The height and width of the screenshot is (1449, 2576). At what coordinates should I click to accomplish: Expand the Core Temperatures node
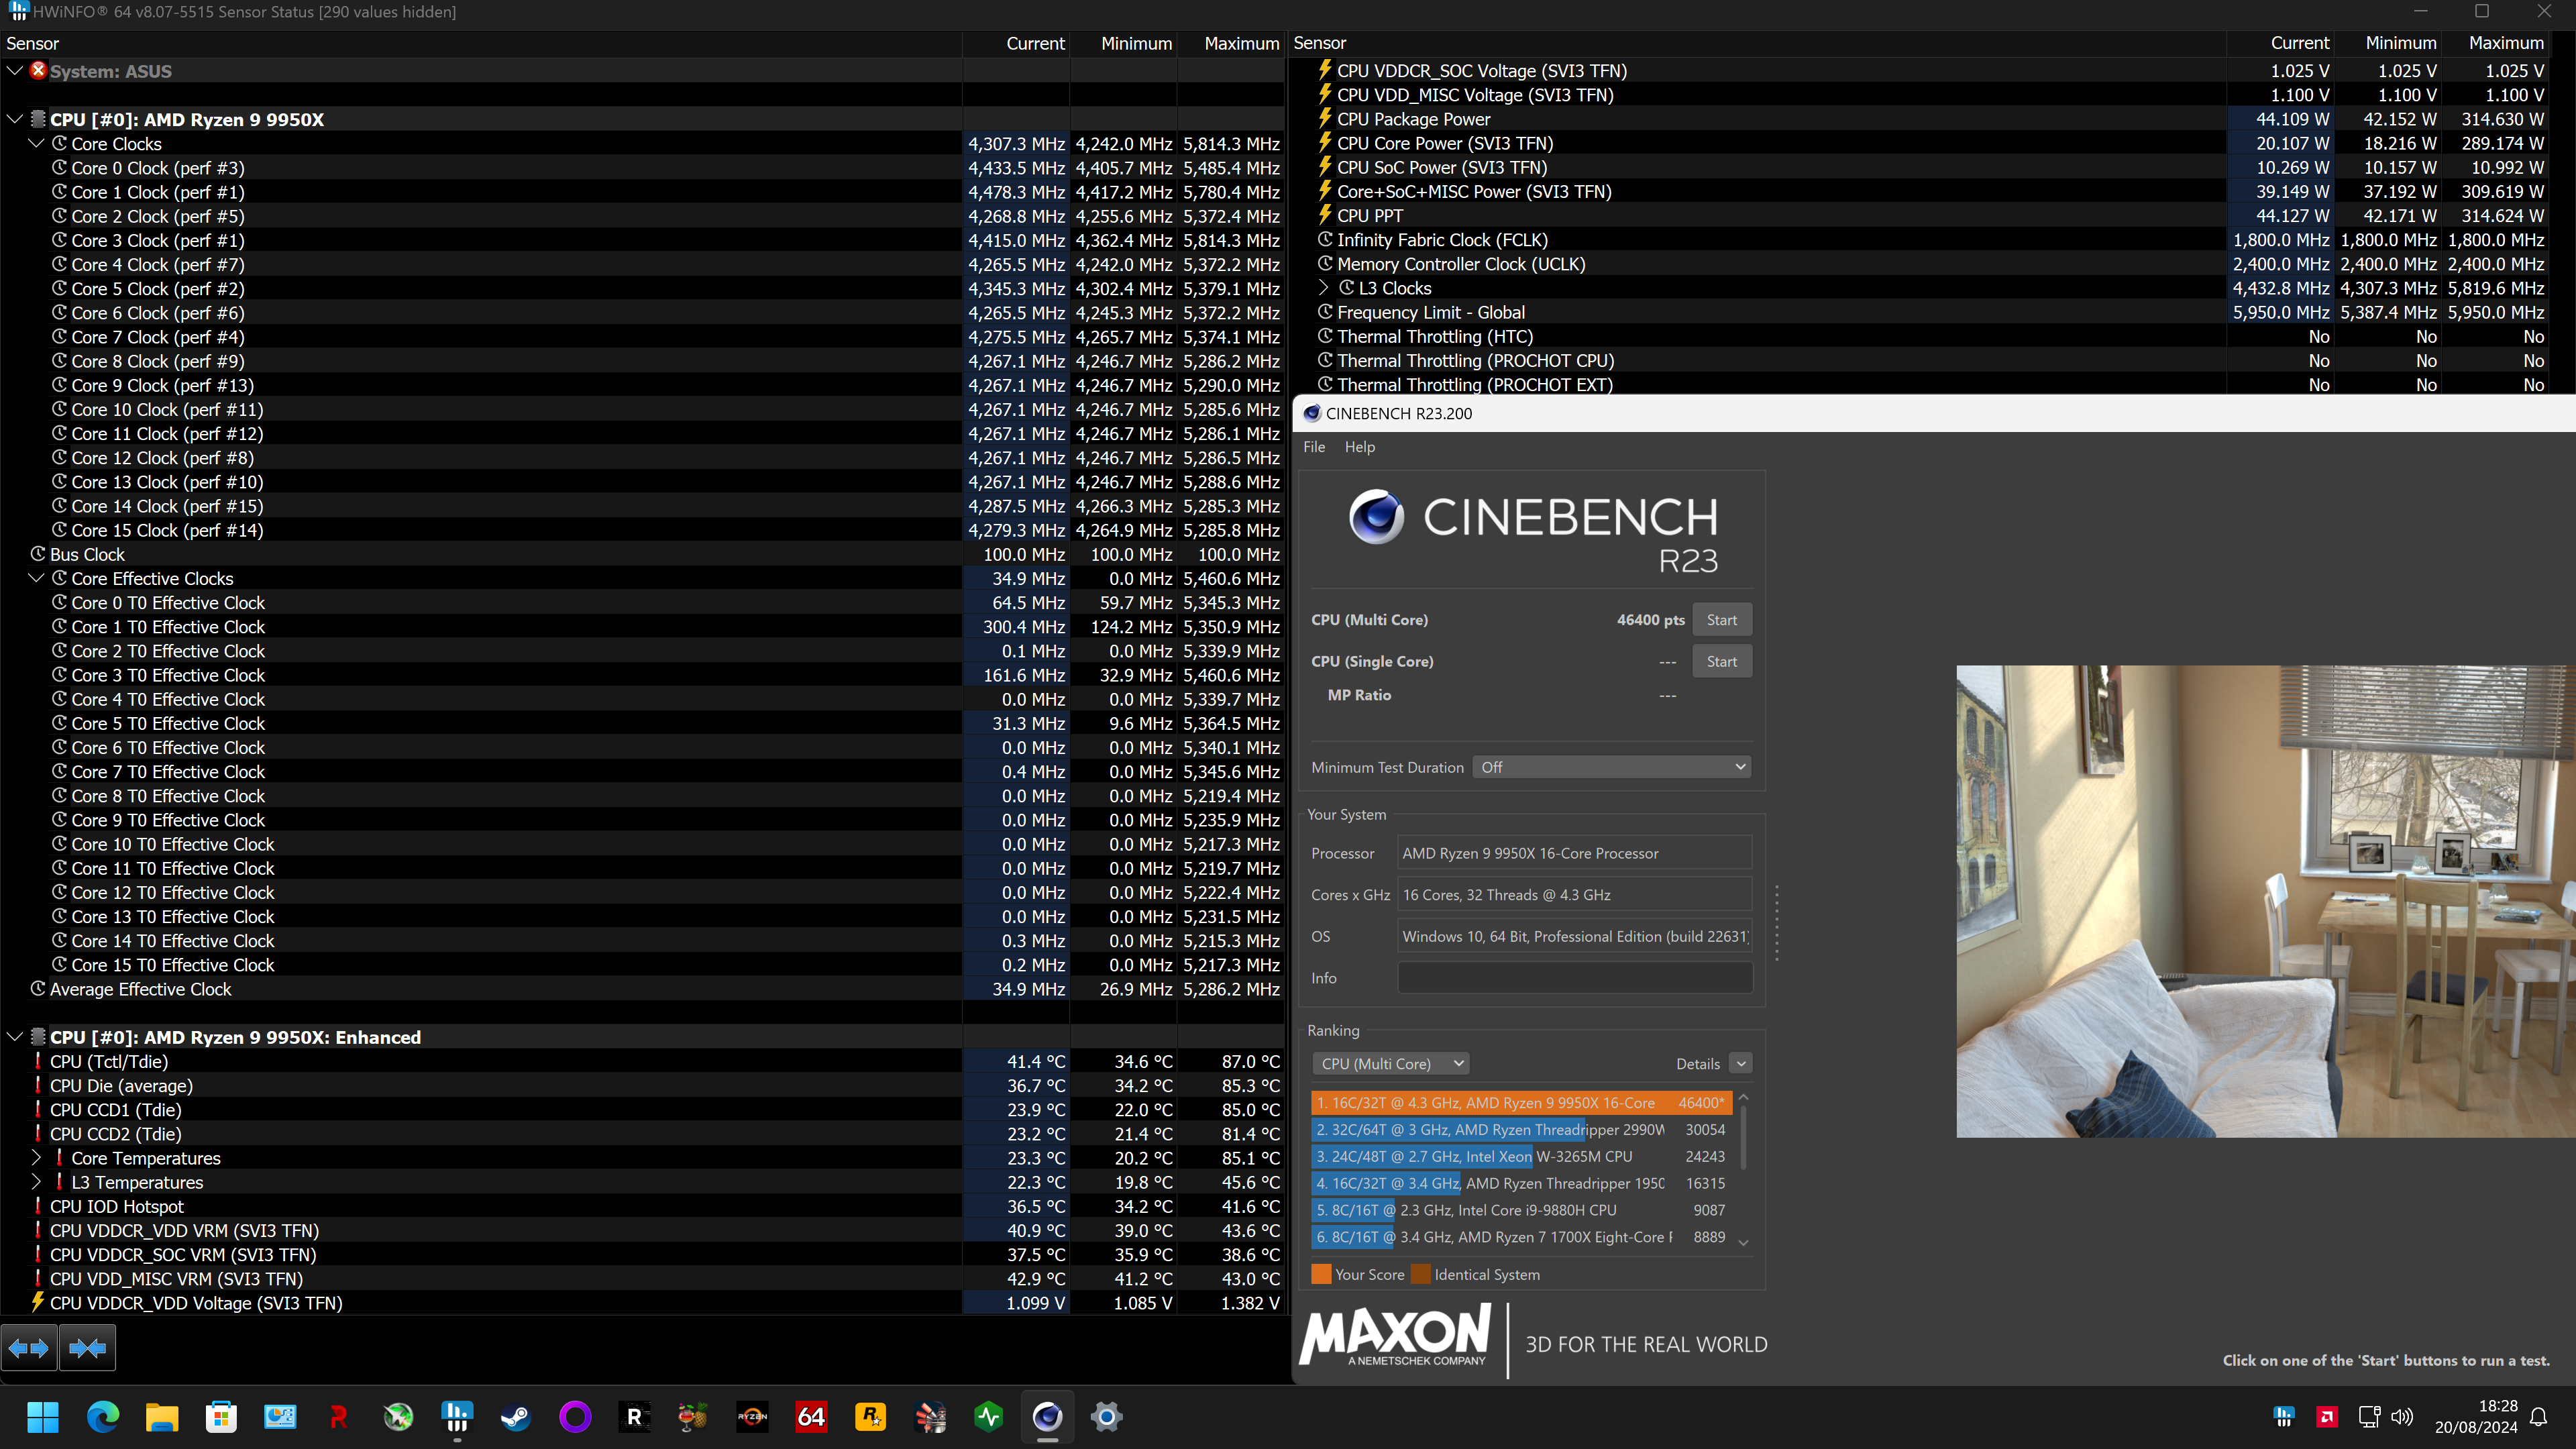pos(36,1158)
